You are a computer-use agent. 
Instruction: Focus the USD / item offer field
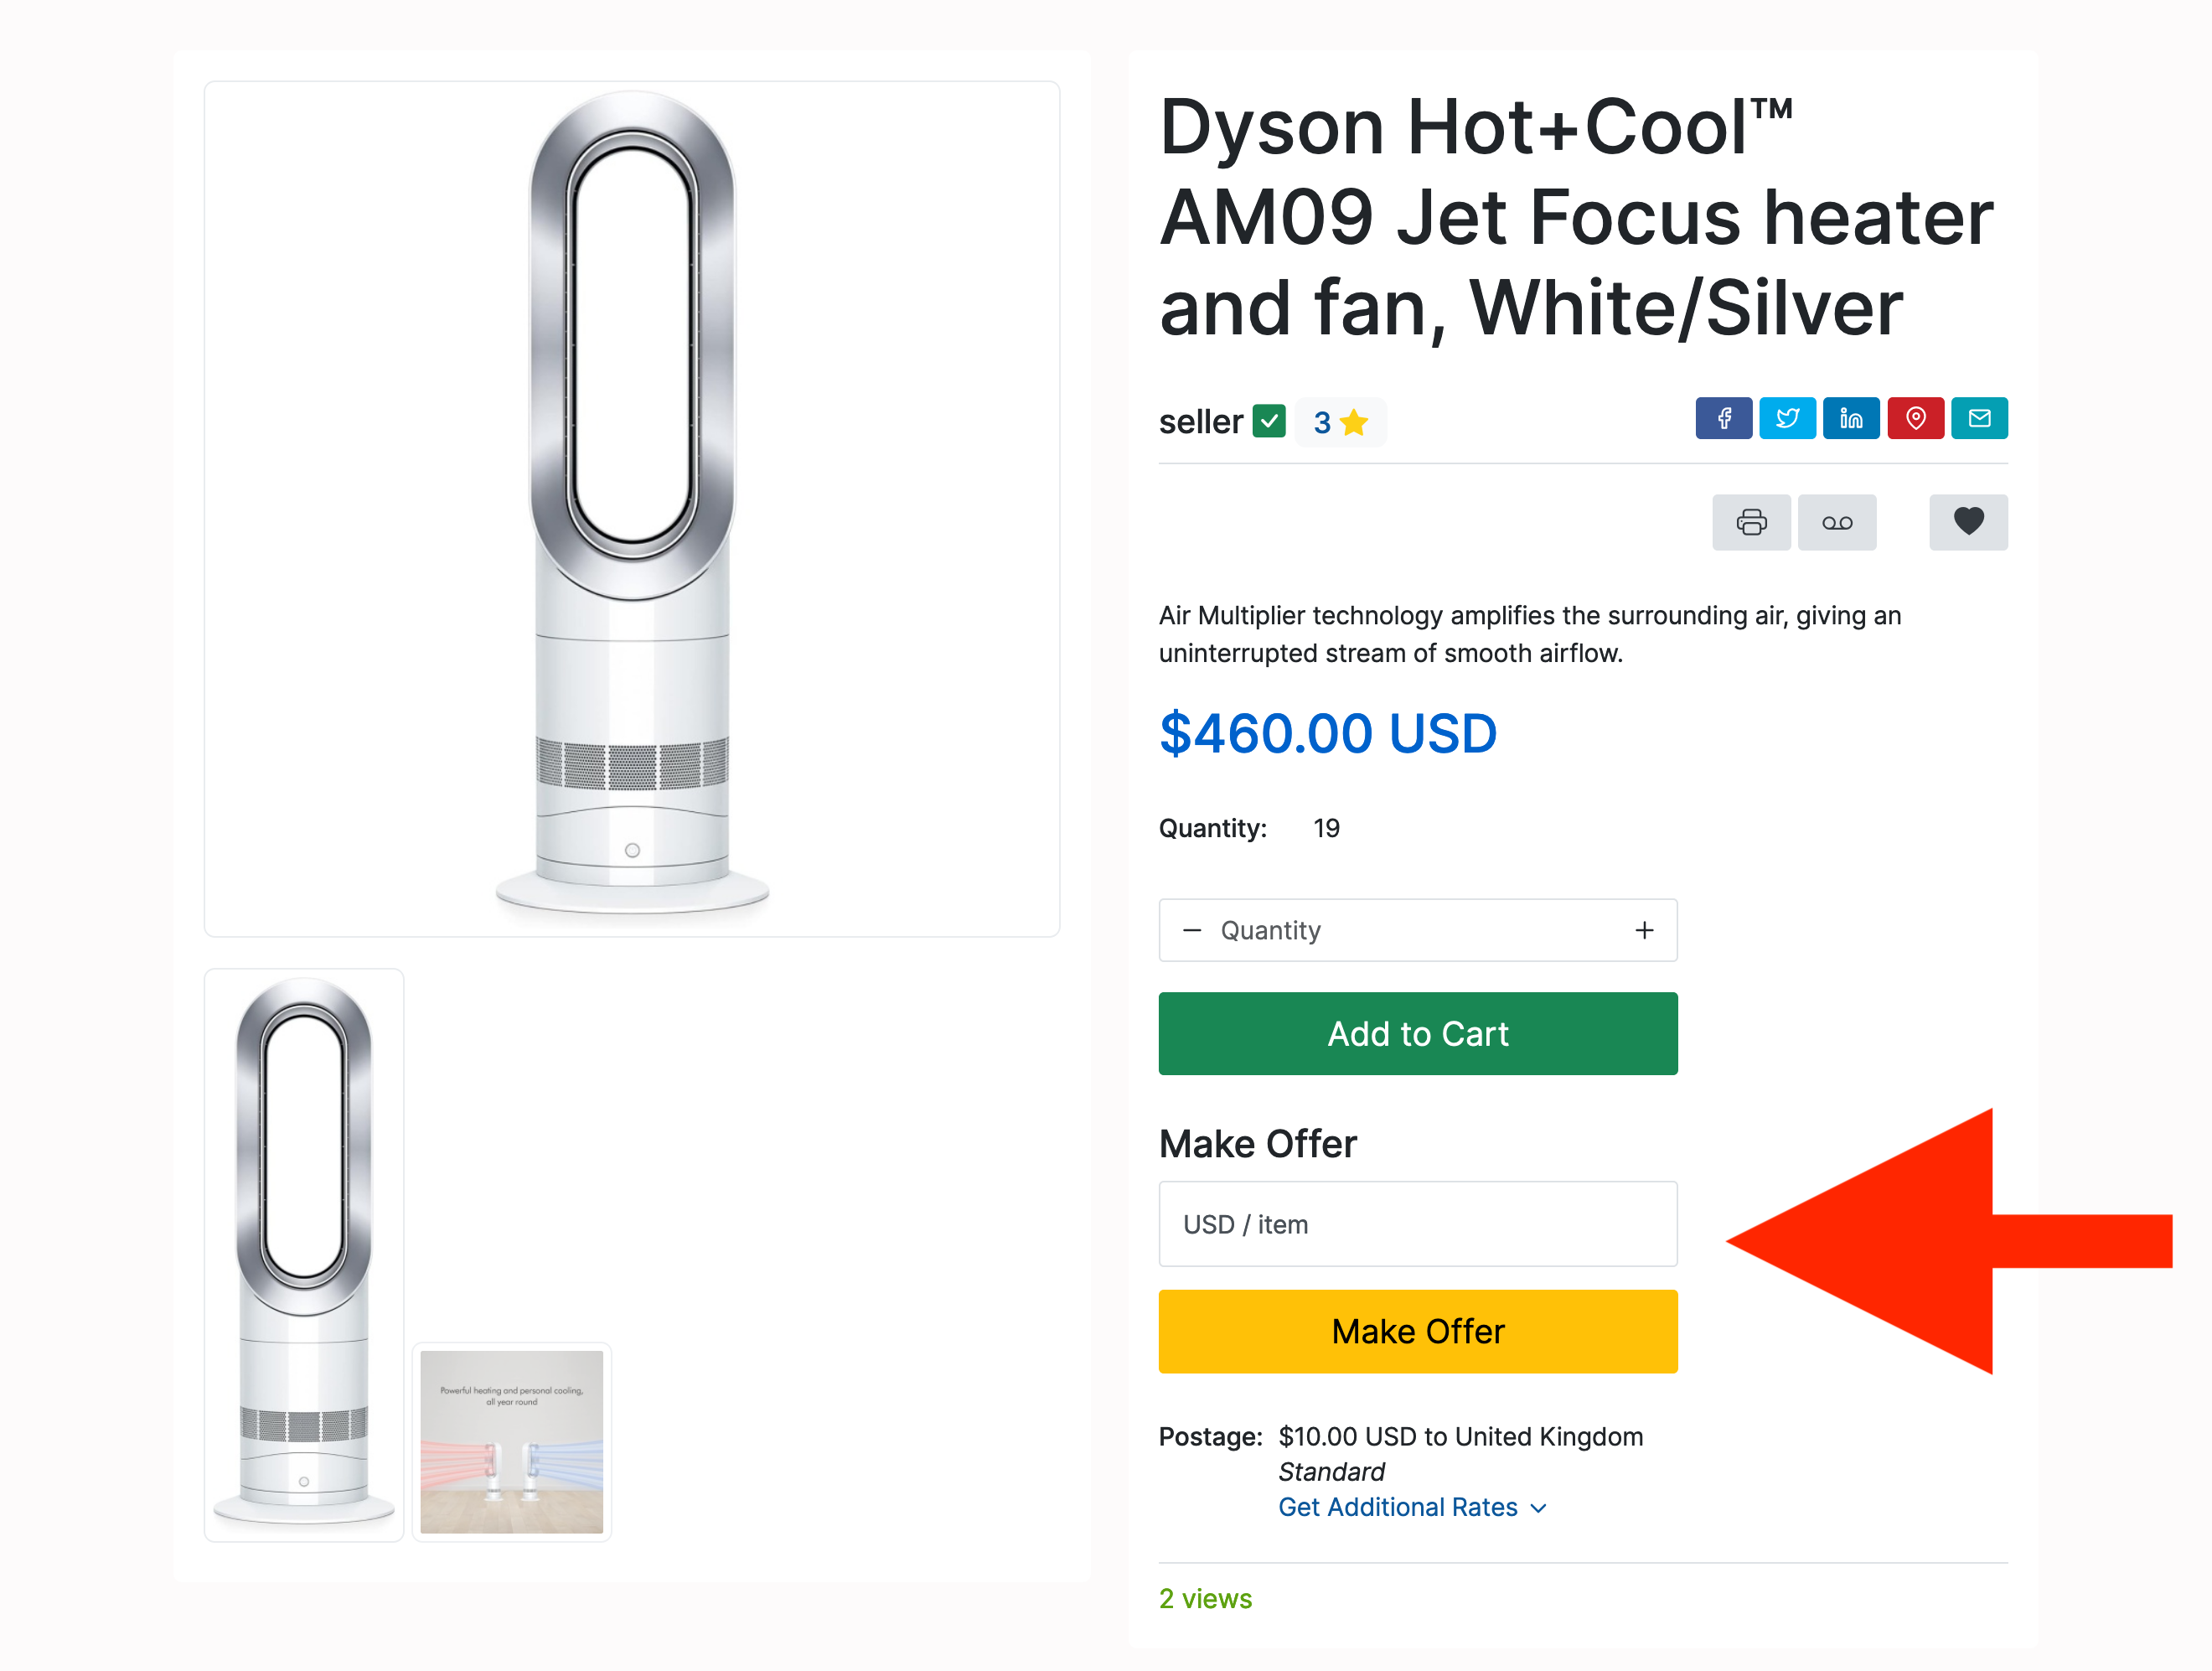click(x=1418, y=1225)
